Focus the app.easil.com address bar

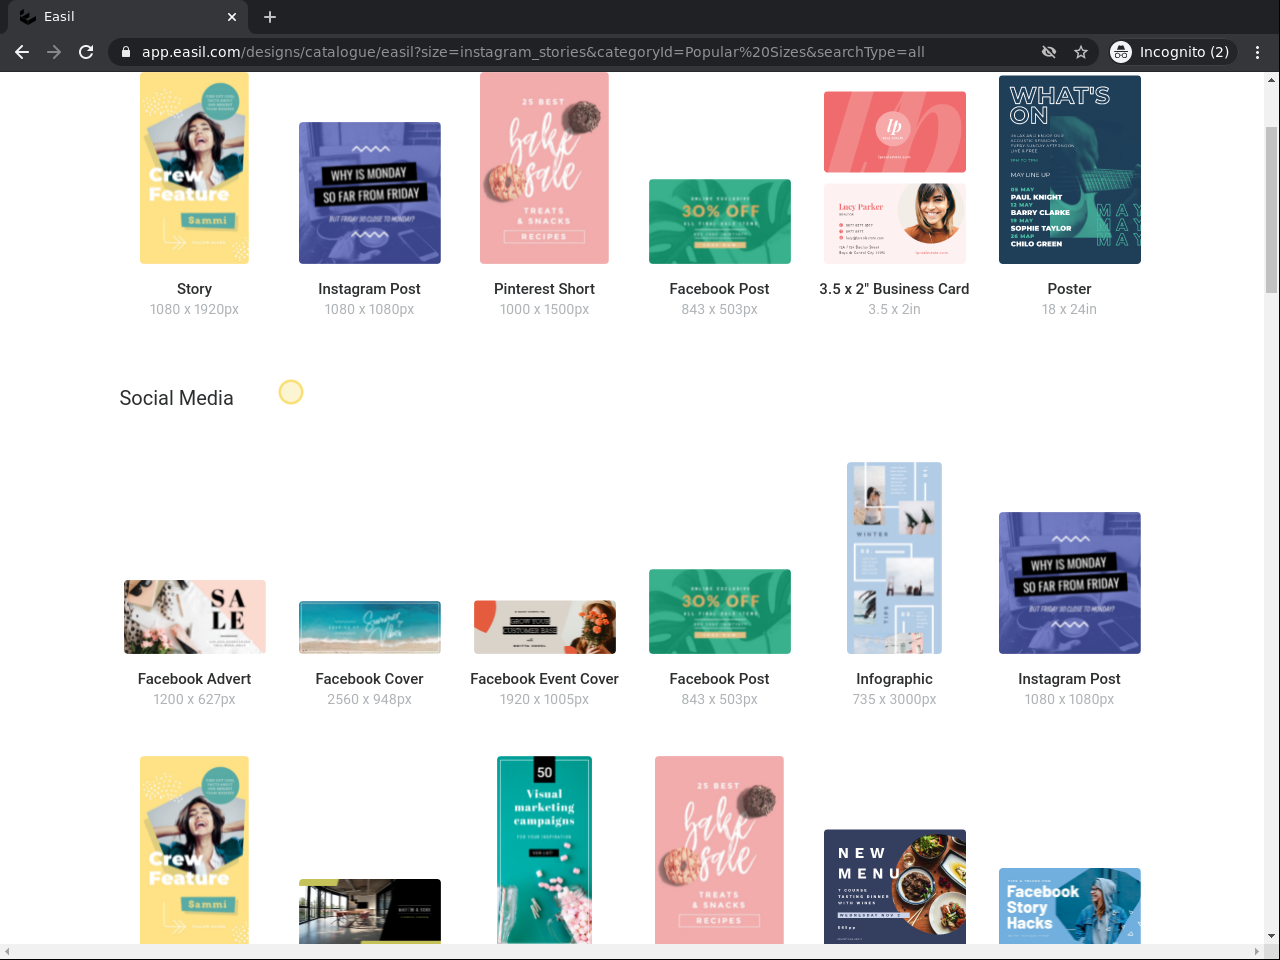tap(533, 52)
